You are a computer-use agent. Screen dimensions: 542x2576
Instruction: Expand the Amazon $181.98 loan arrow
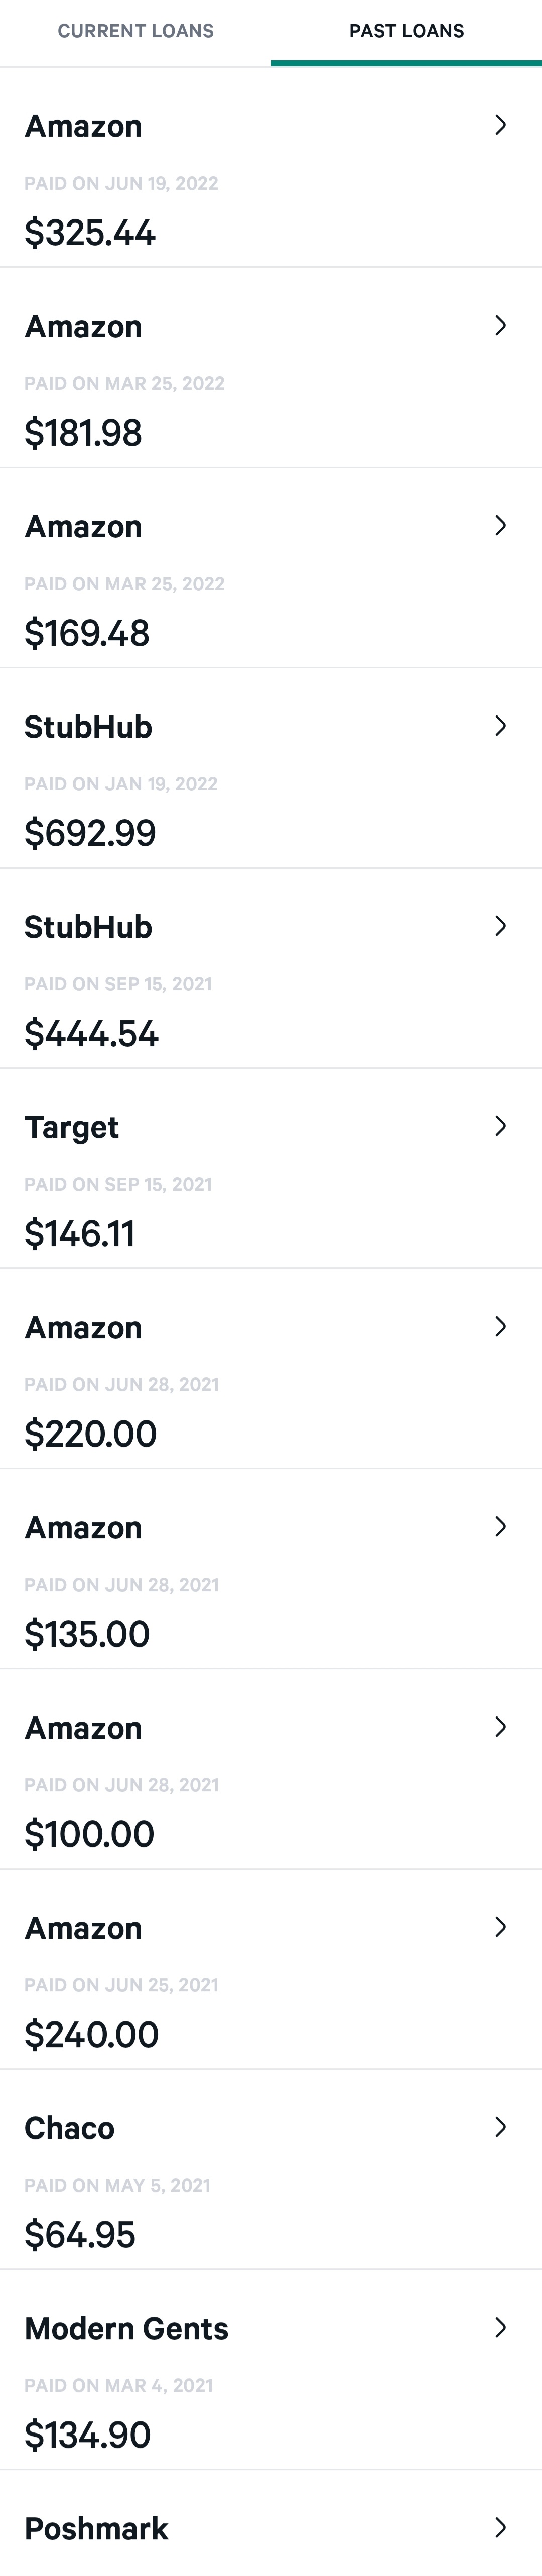click(x=500, y=325)
